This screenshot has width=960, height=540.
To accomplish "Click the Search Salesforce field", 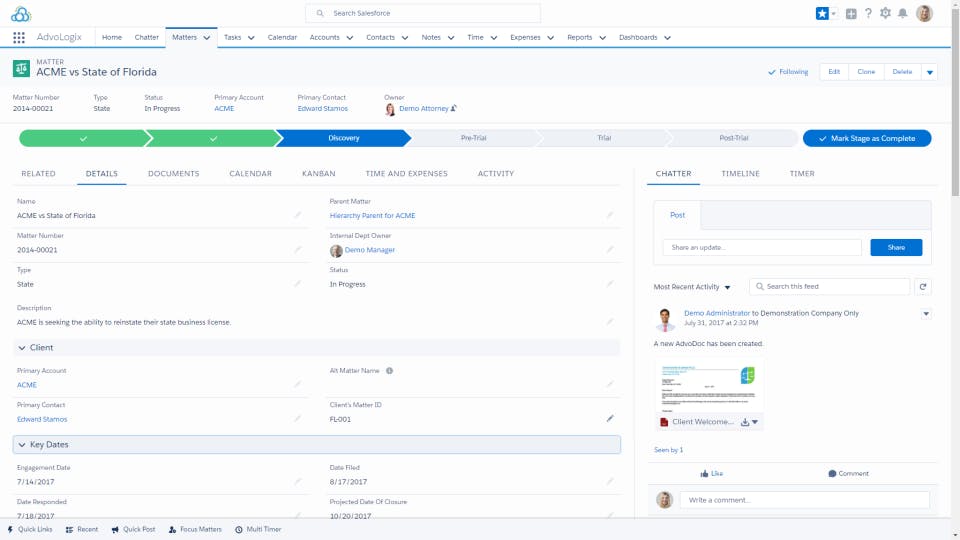I will point(423,13).
